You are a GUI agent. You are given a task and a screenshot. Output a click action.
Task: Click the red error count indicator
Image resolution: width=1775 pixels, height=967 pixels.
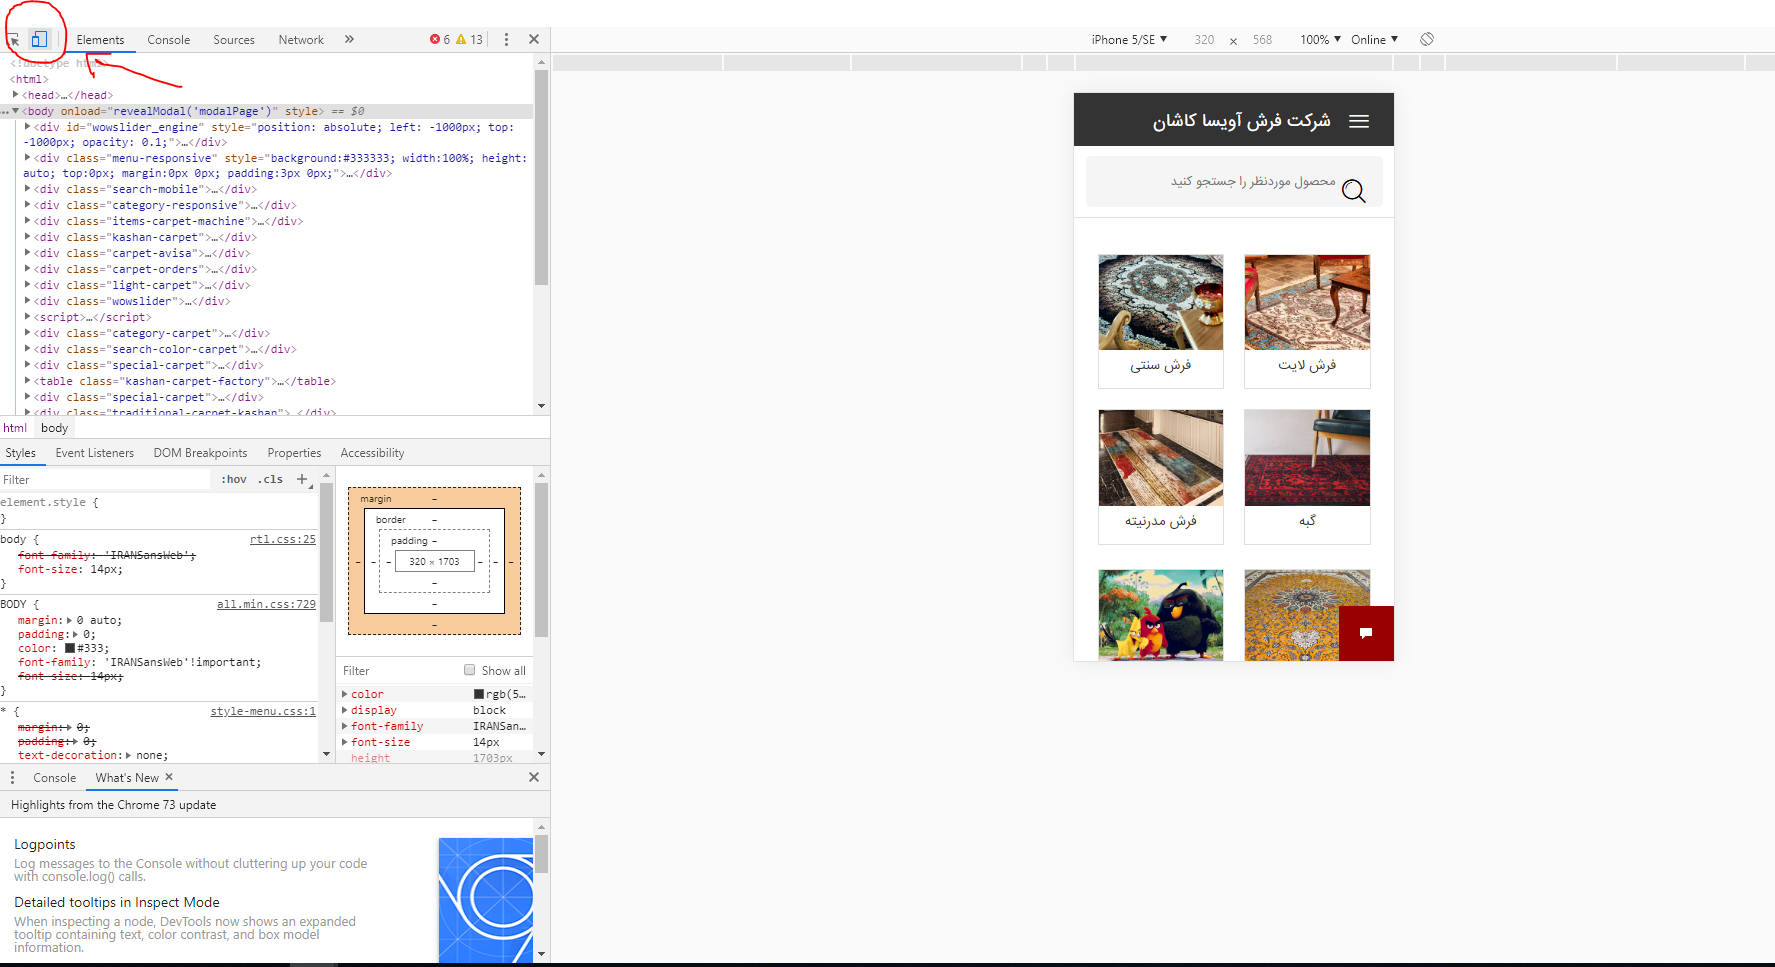440,39
